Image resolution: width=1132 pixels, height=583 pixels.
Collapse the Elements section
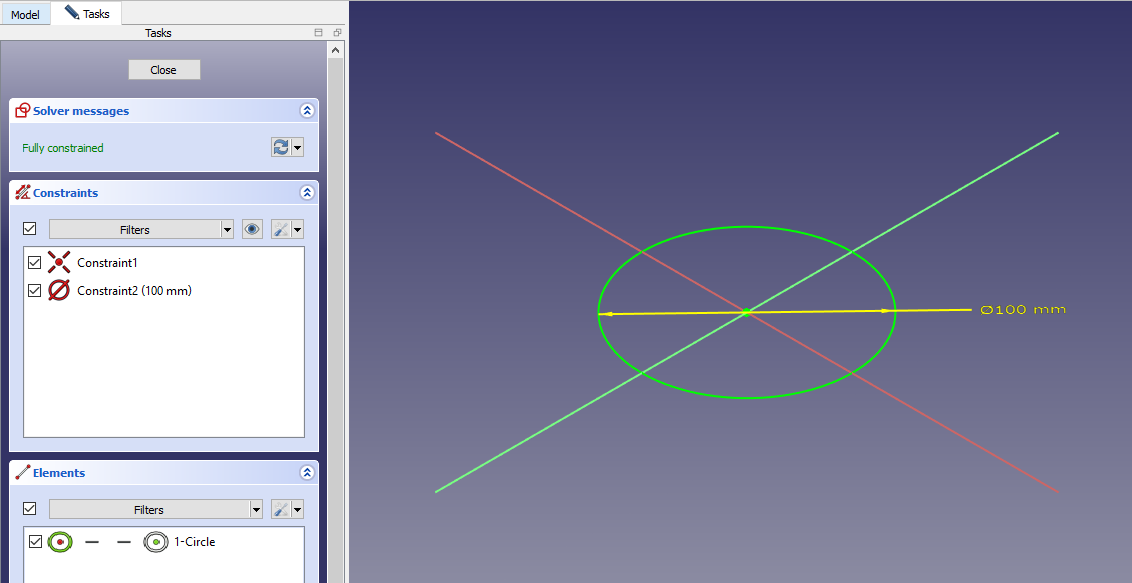pyautogui.click(x=306, y=473)
